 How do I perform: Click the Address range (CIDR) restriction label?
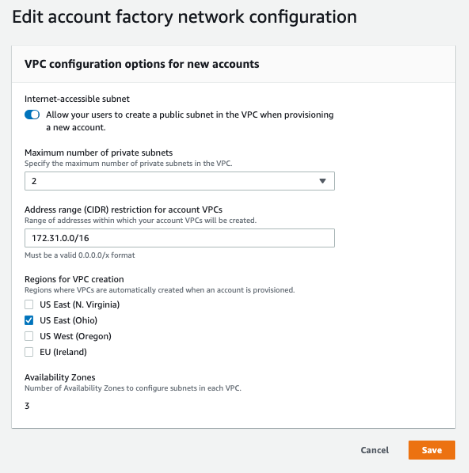tap(123, 210)
